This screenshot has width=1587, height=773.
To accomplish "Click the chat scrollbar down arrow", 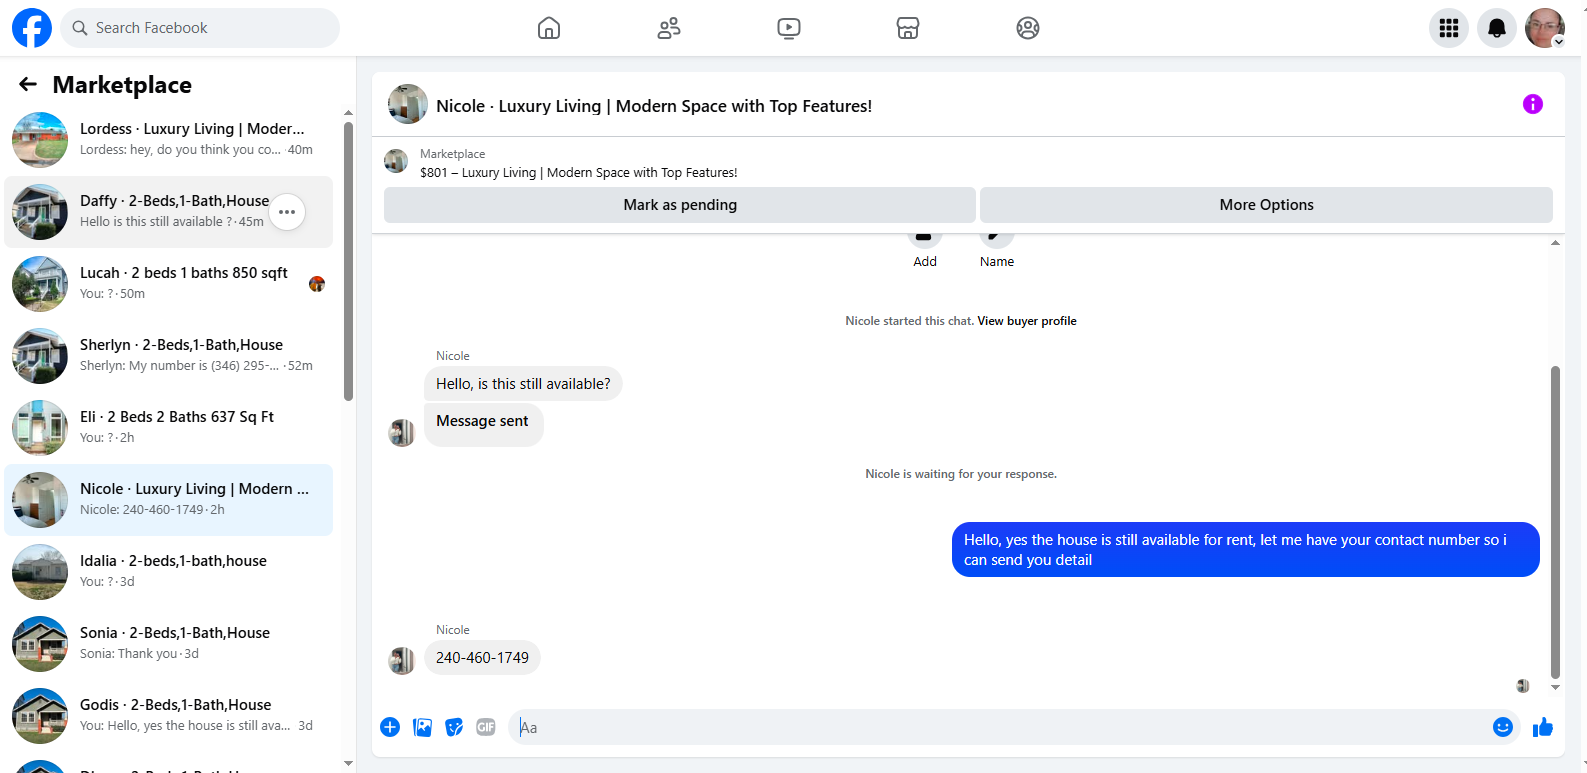I will [x=1555, y=687].
